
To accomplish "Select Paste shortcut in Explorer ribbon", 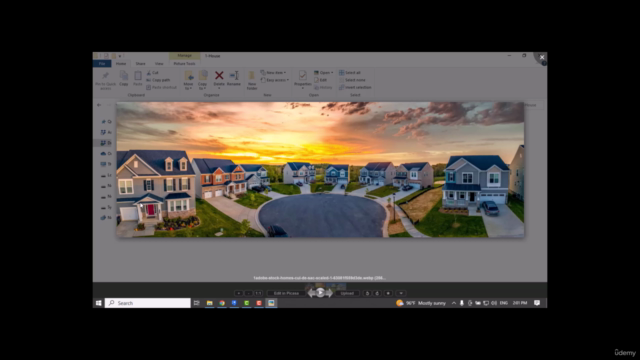I will [x=162, y=87].
